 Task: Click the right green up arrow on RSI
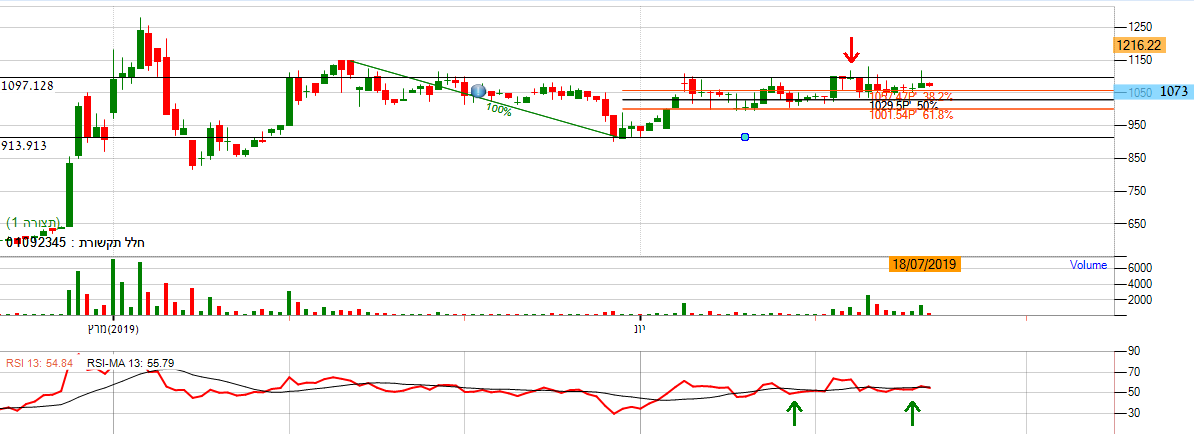click(912, 412)
